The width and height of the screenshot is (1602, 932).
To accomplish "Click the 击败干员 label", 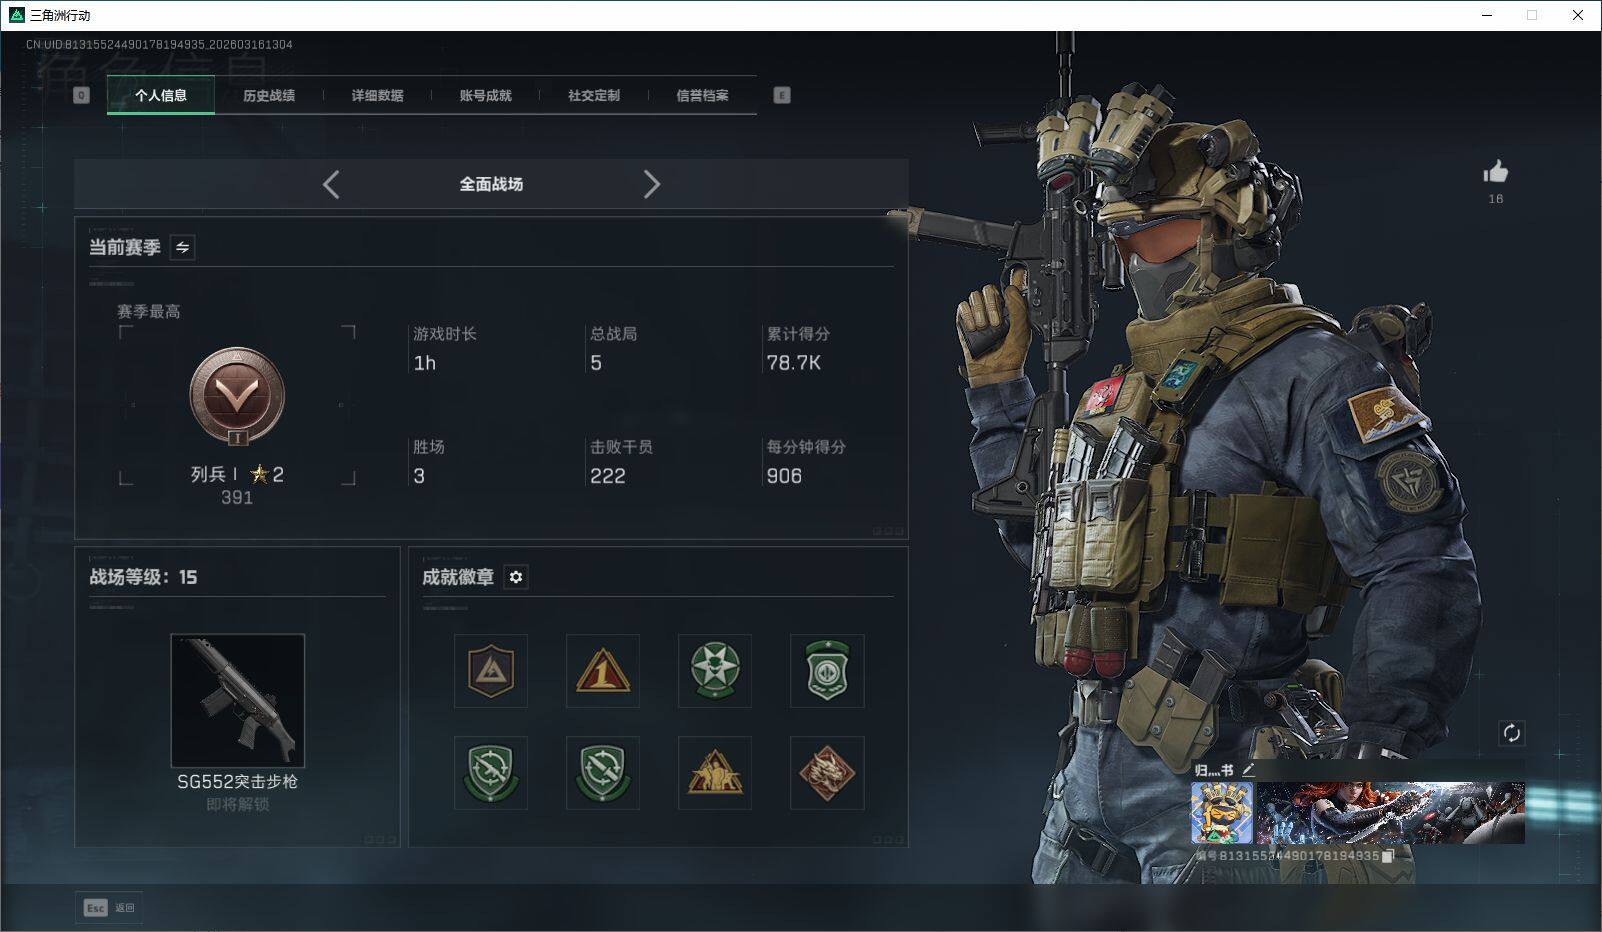I will tap(621, 447).
